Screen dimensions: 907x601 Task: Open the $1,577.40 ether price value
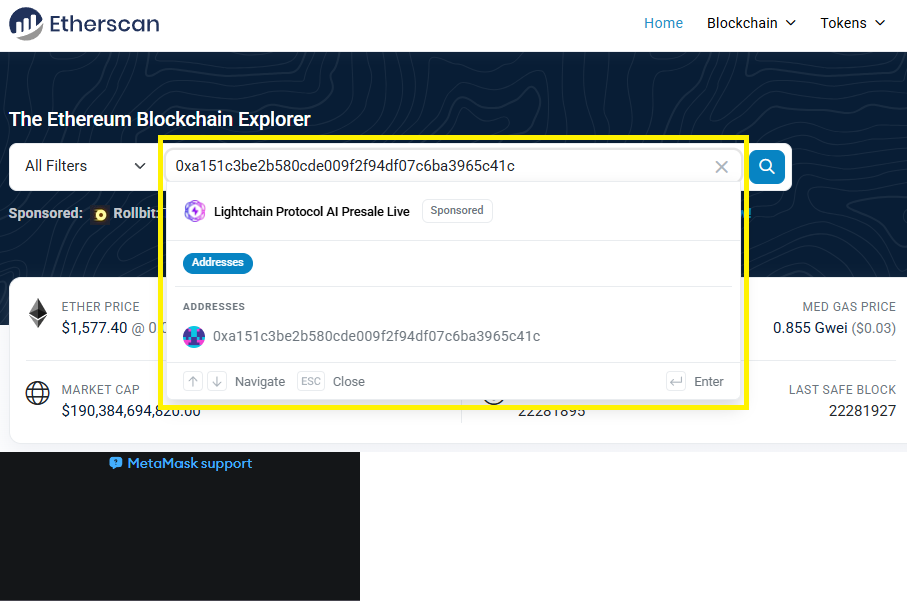(94, 328)
